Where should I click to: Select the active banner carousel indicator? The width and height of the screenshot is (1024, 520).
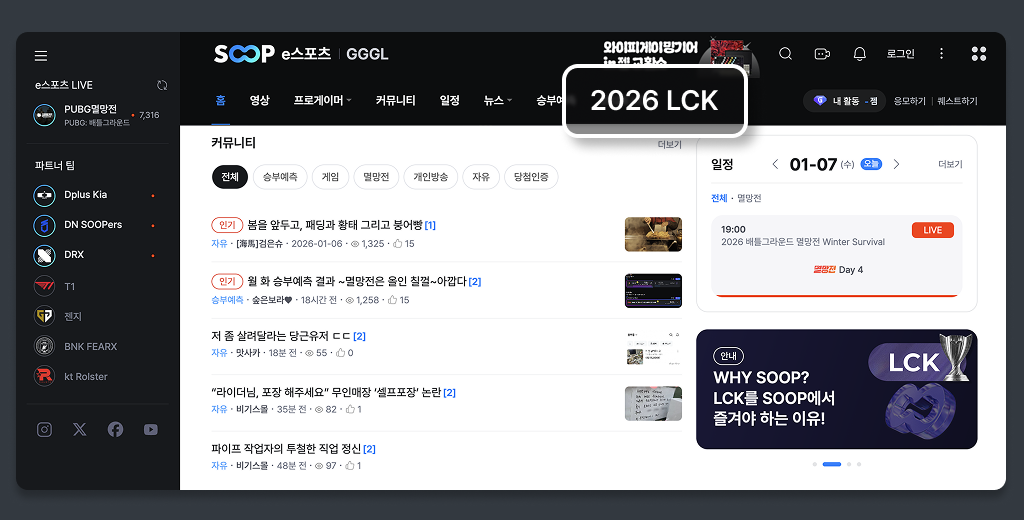coord(831,464)
